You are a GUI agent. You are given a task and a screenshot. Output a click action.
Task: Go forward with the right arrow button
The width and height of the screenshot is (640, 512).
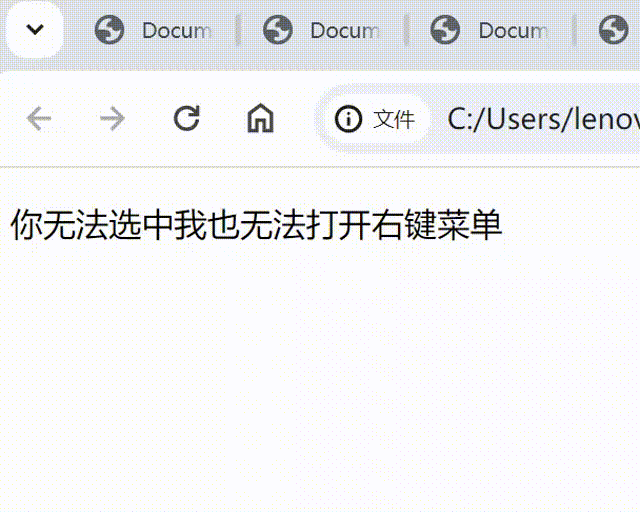(112, 119)
